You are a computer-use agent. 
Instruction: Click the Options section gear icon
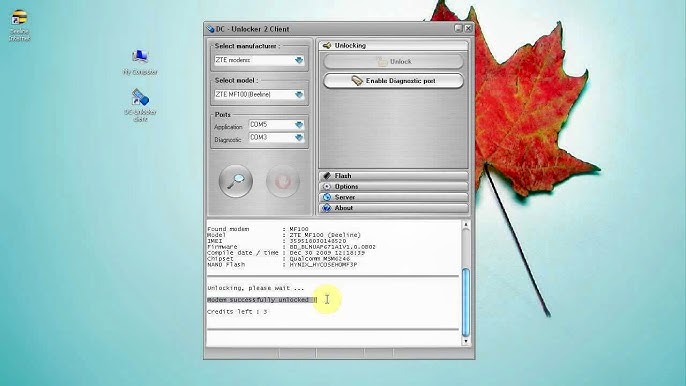[326, 186]
